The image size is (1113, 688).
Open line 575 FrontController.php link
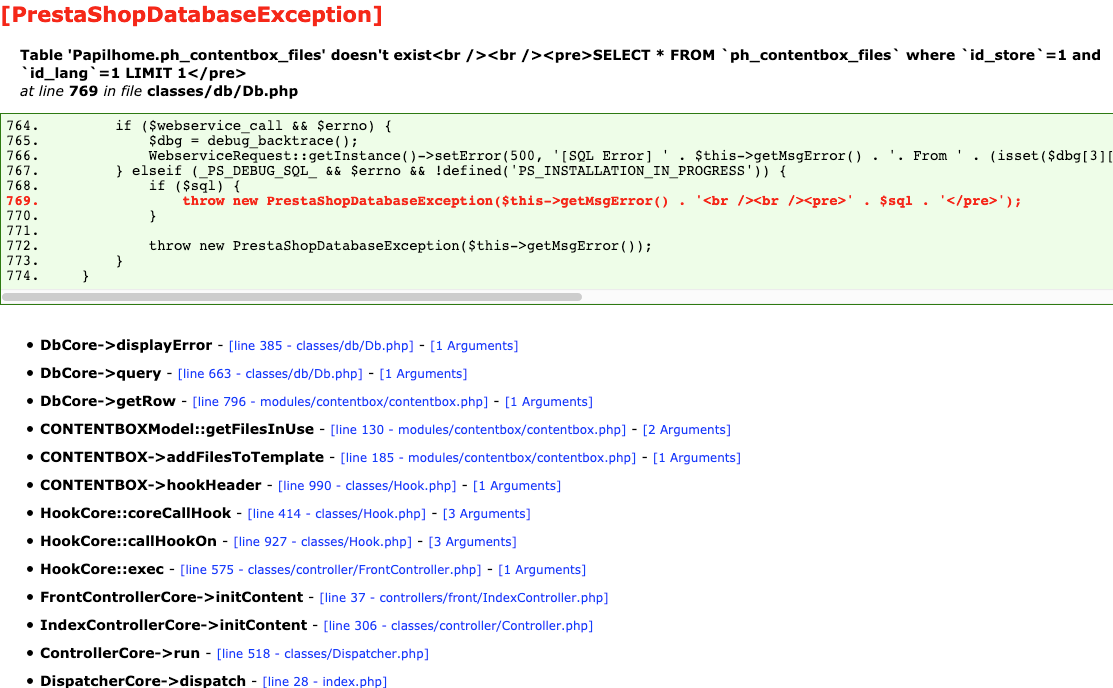(x=331, y=570)
